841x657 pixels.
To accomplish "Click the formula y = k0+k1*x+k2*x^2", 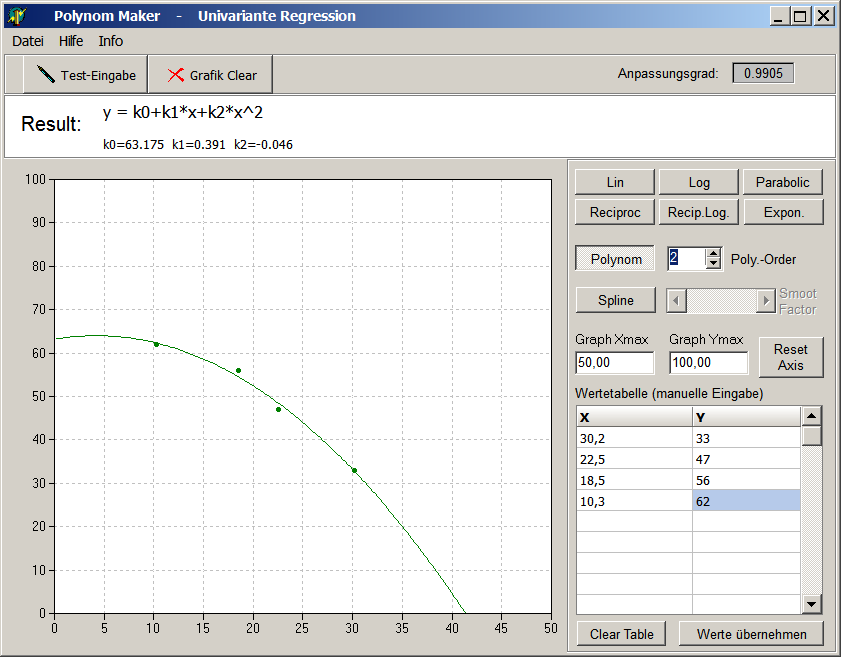I will (183, 112).
